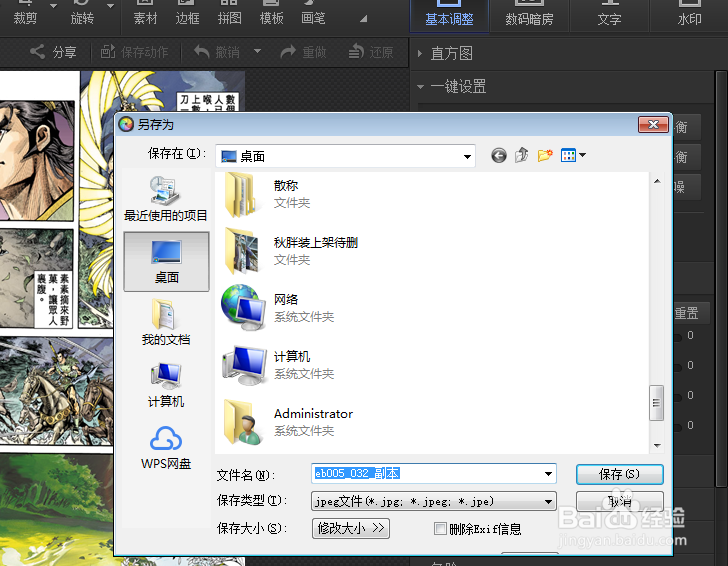Viewport: 728px width, 566px height.
Task: Click the toolbar expand triangle after 画笔
Action: coord(364,19)
